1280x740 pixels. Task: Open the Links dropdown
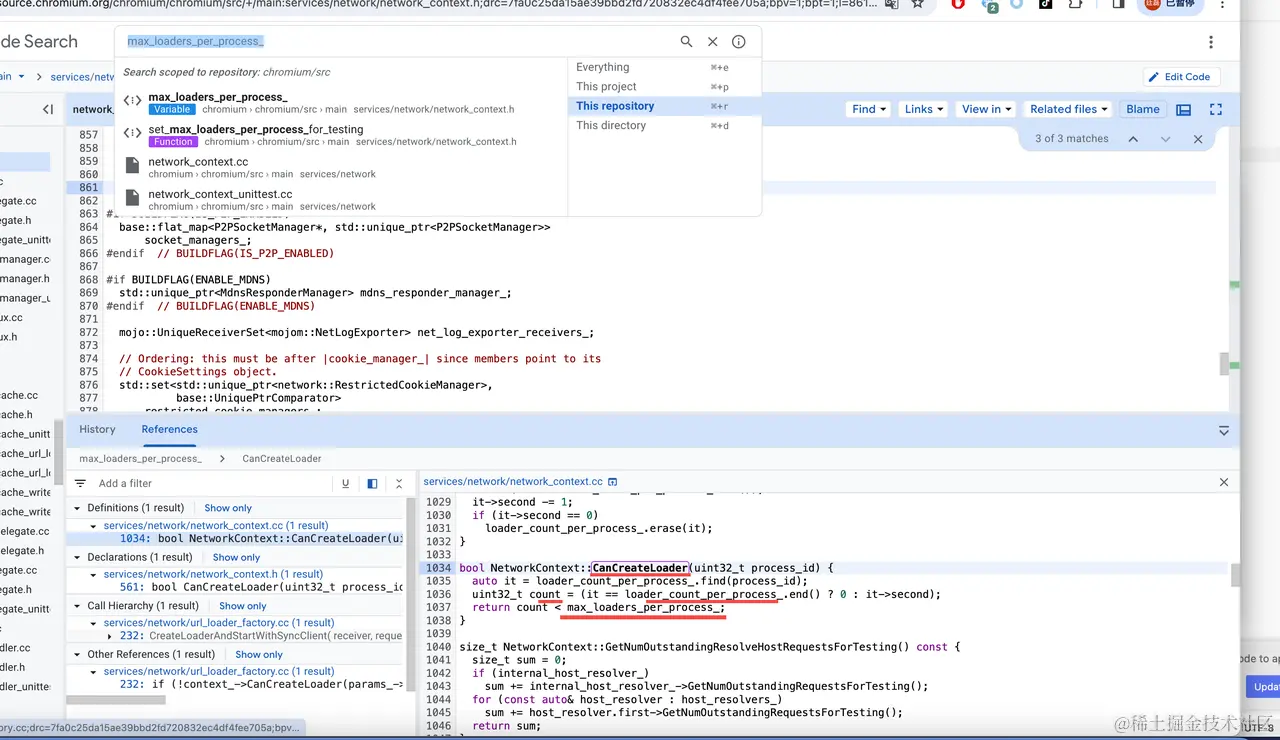click(924, 109)
